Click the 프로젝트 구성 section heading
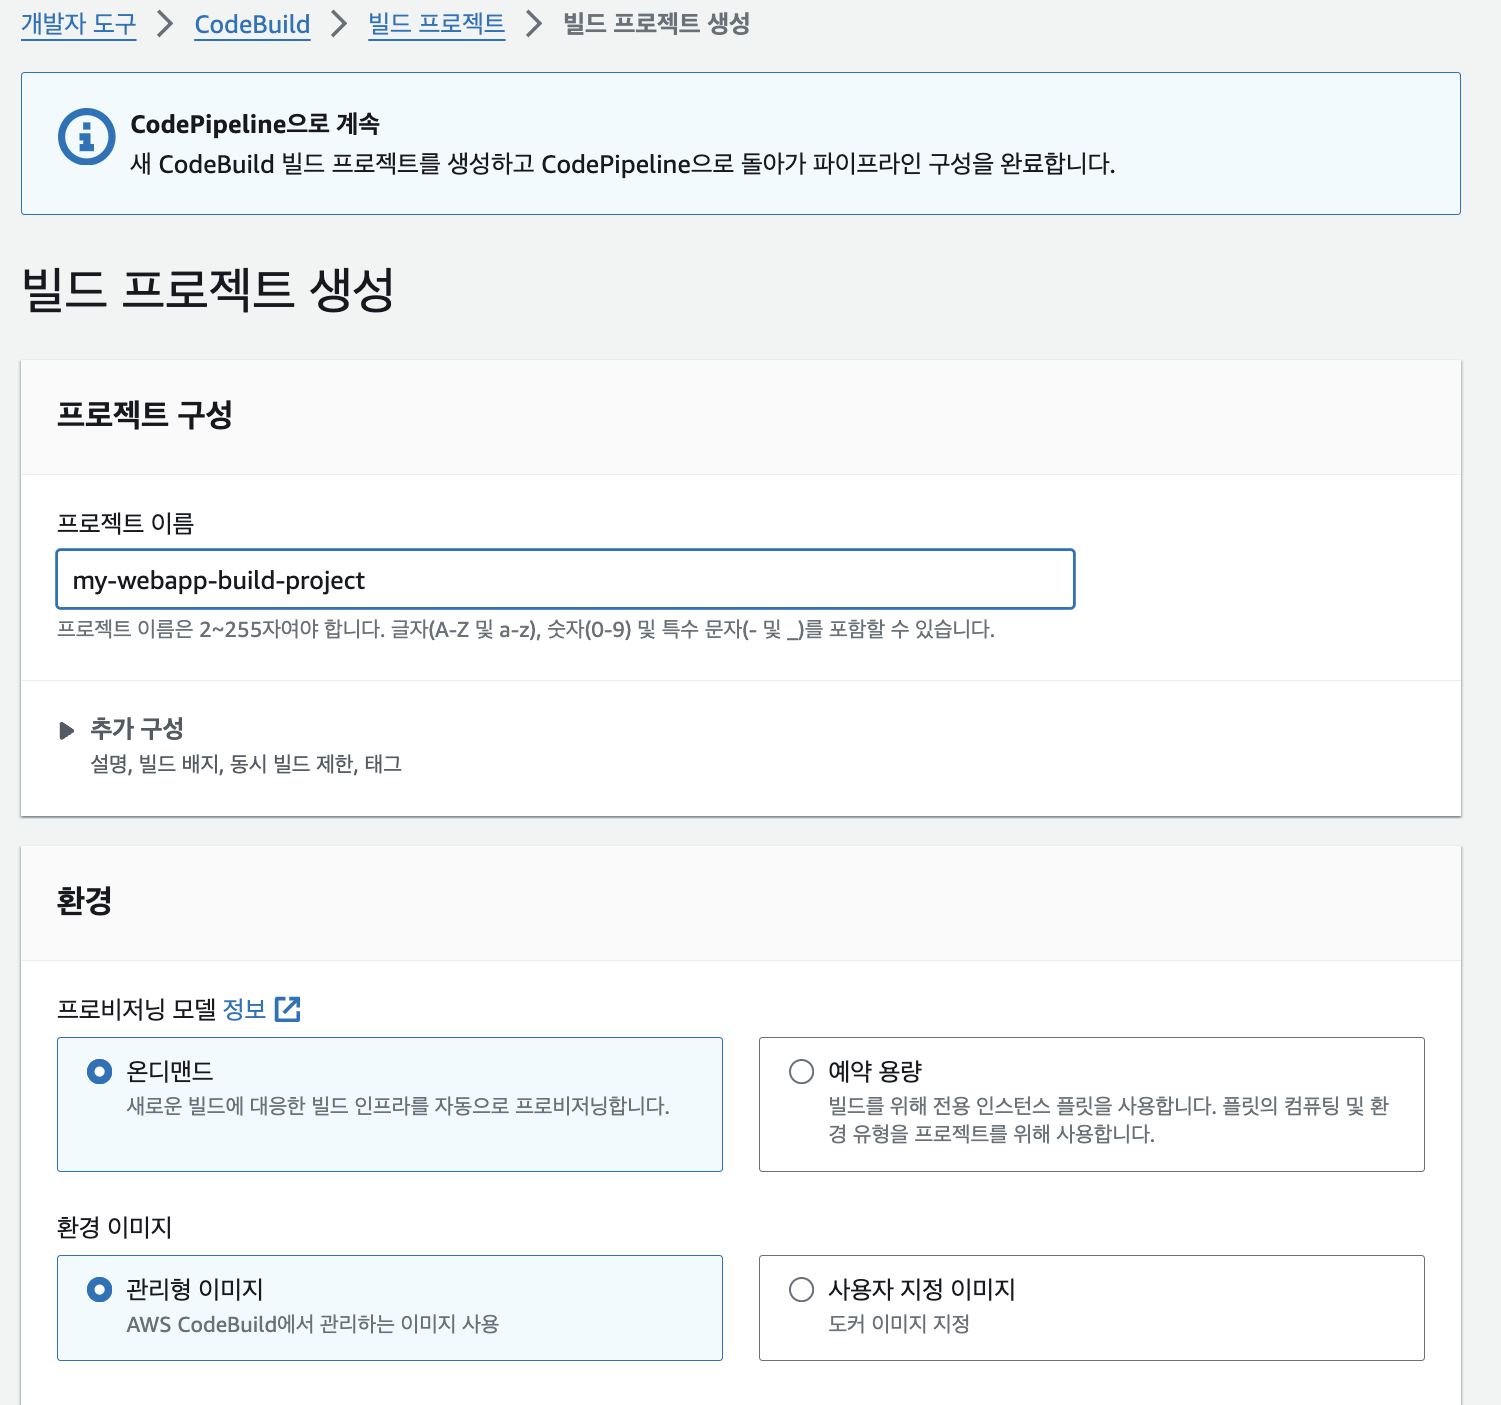 tap(145, 414)
